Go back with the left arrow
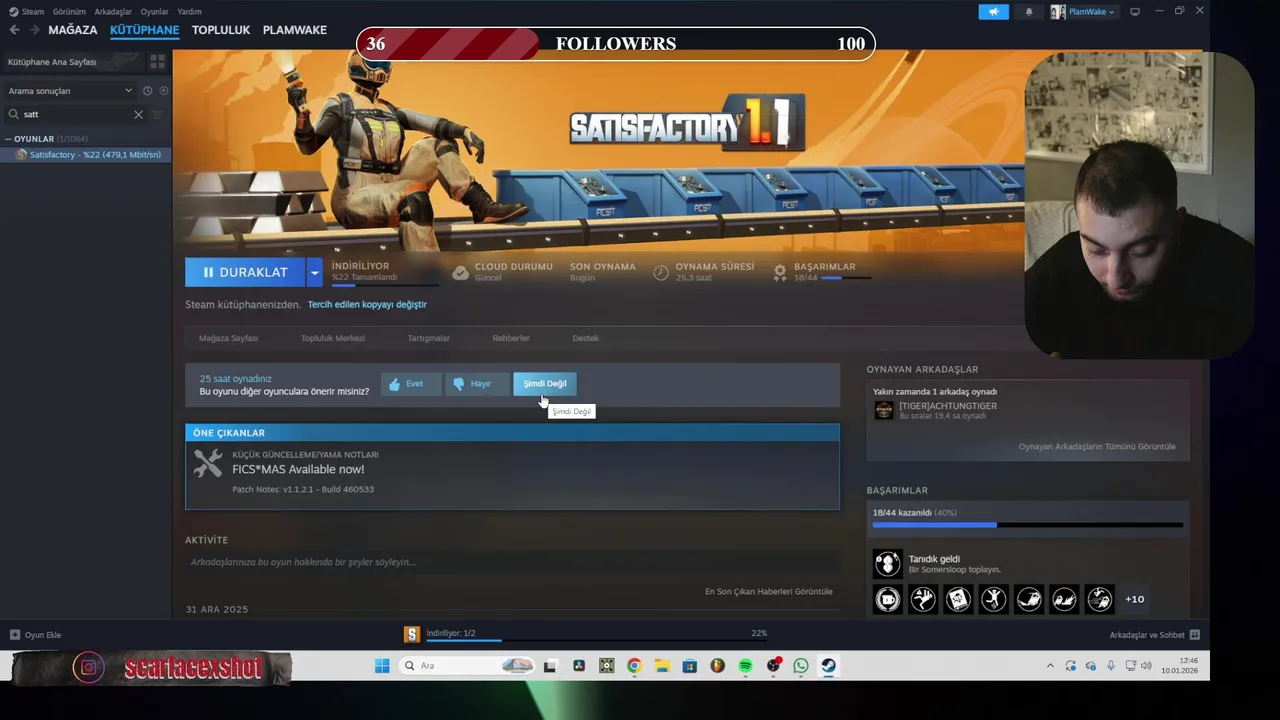Image resolution: width=1280 pixels, height=720 pixels. coord(14,30)
